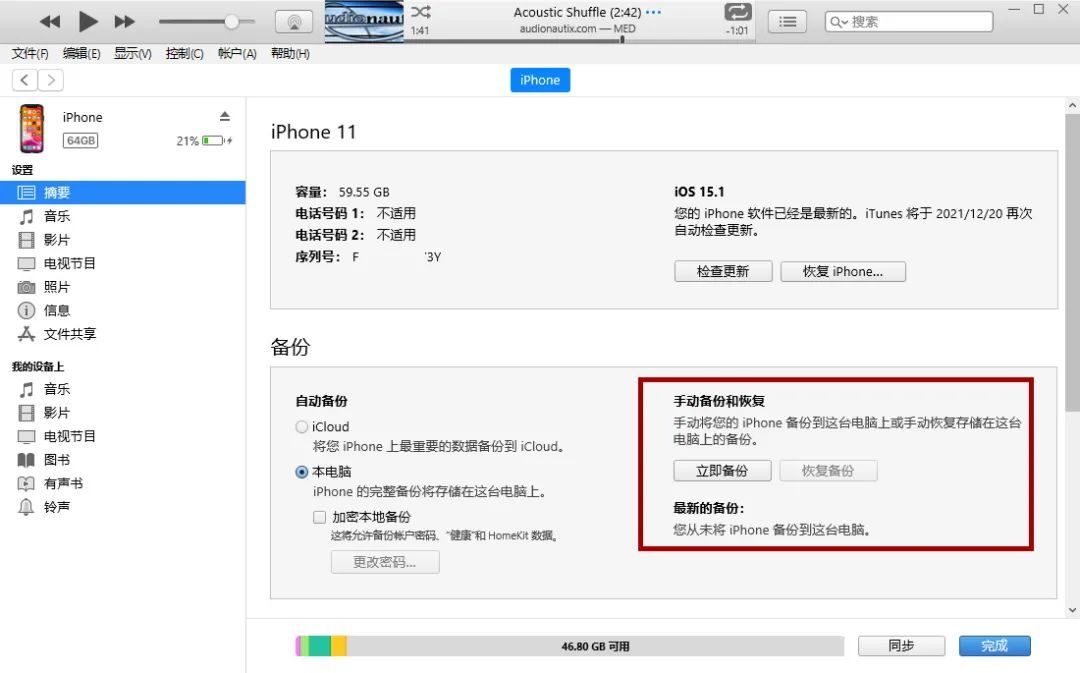
Task: Click 检查更新 to check for updates
Action: click(x=722, y=271)
